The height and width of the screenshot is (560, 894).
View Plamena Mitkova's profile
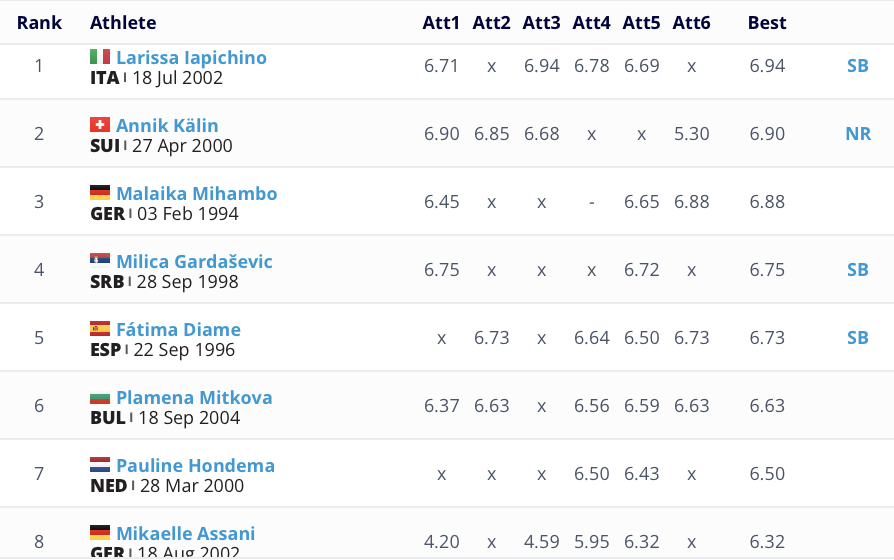194,398
